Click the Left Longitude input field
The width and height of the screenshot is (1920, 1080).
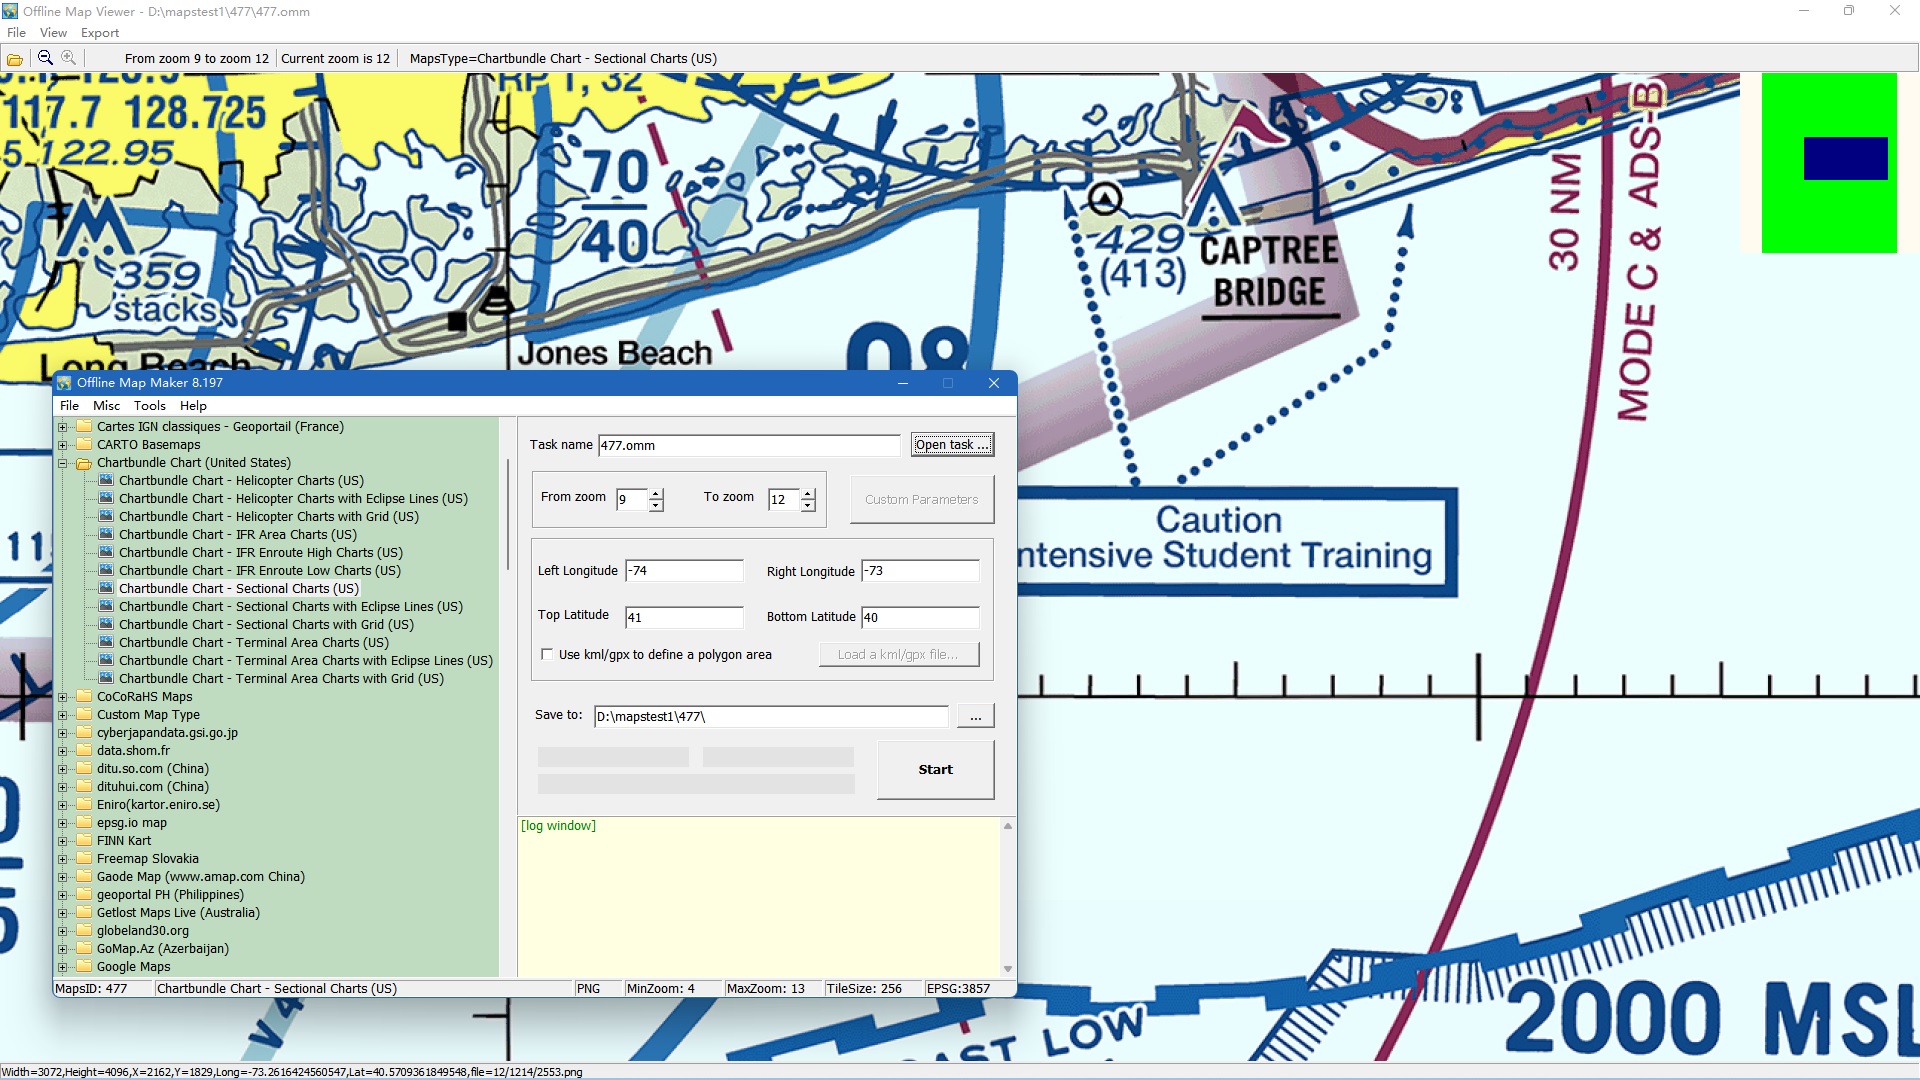click(x=684, y=571)
